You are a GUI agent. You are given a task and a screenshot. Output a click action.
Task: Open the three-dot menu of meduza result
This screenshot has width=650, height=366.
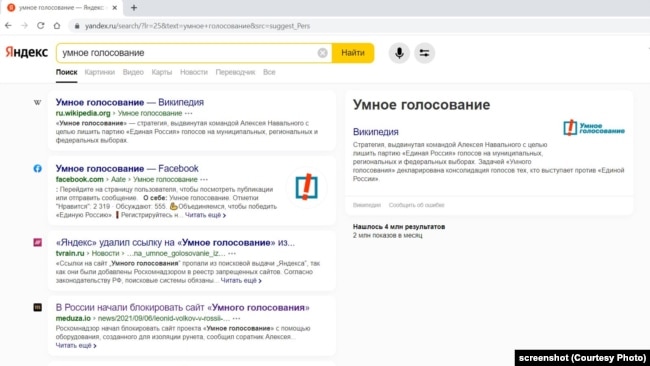236,318
